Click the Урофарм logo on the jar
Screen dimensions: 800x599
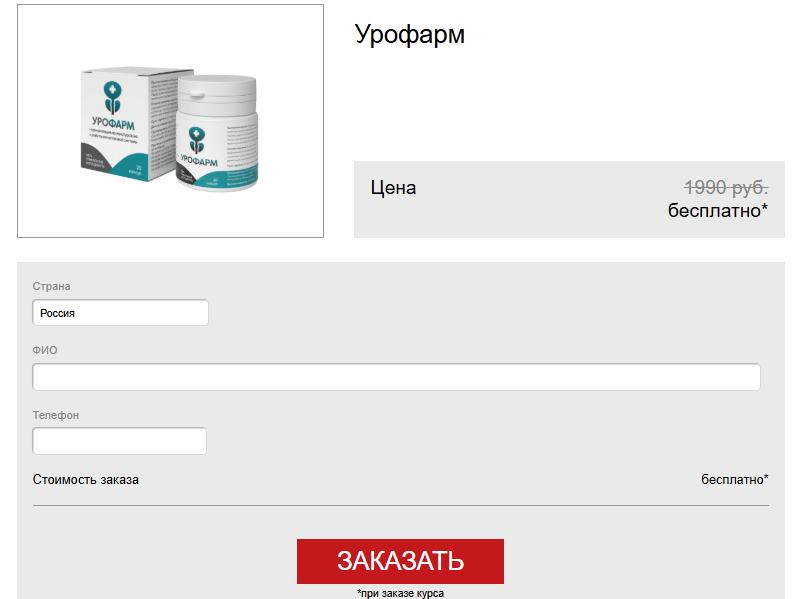click(x=197, y=145)
